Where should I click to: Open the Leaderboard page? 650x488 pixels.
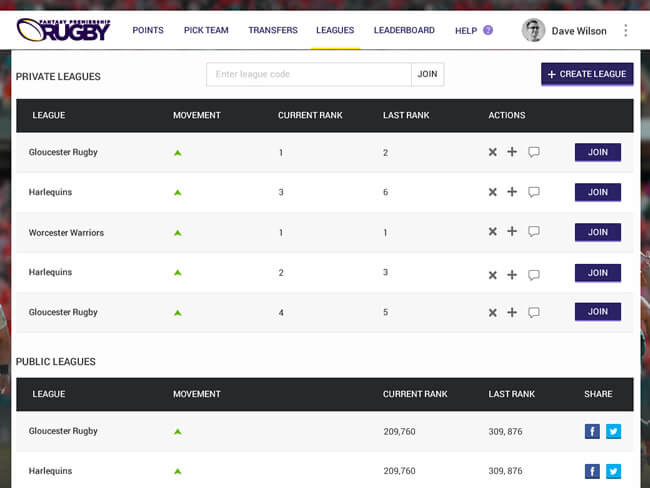click(x=404, y=30)
